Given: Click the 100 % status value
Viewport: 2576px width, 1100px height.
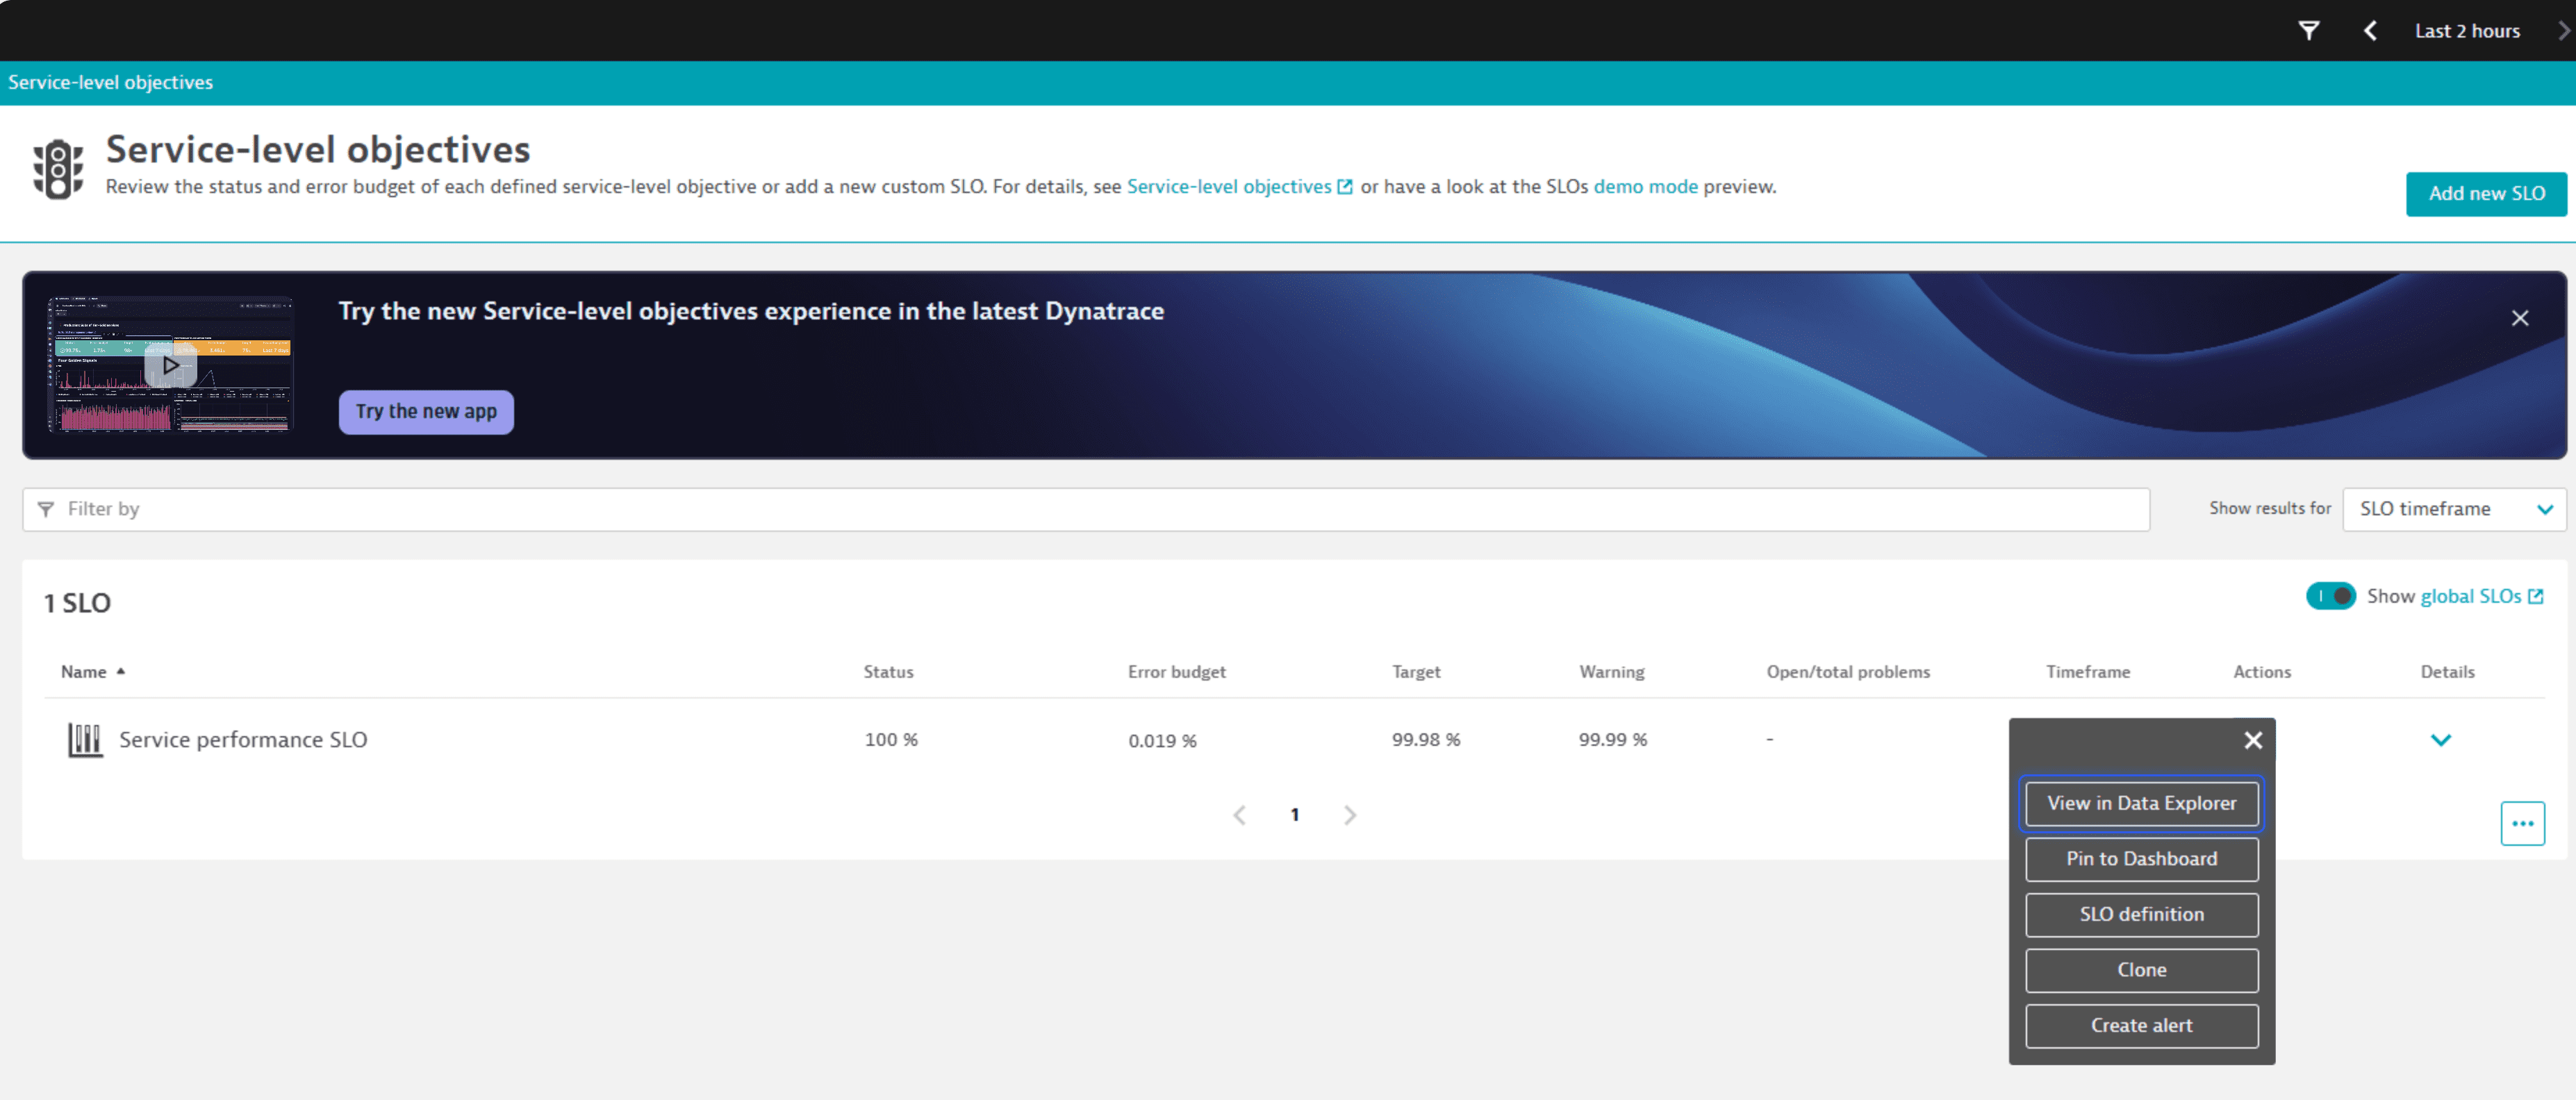Looking at the screenshot, I should point(890,740).
